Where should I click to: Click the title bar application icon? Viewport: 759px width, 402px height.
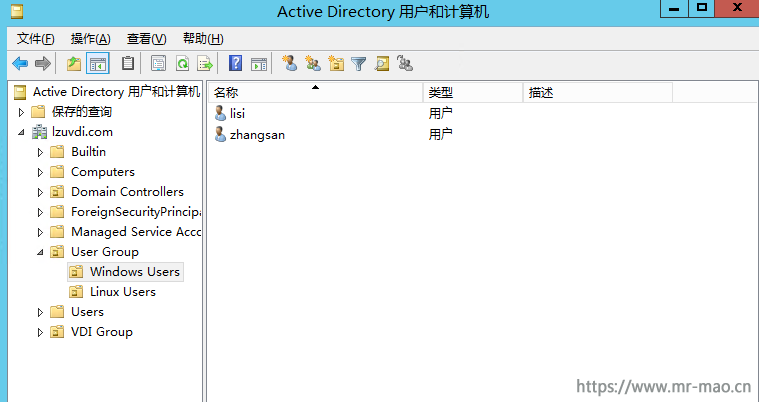pyautogui.click(x=16, y=11)
